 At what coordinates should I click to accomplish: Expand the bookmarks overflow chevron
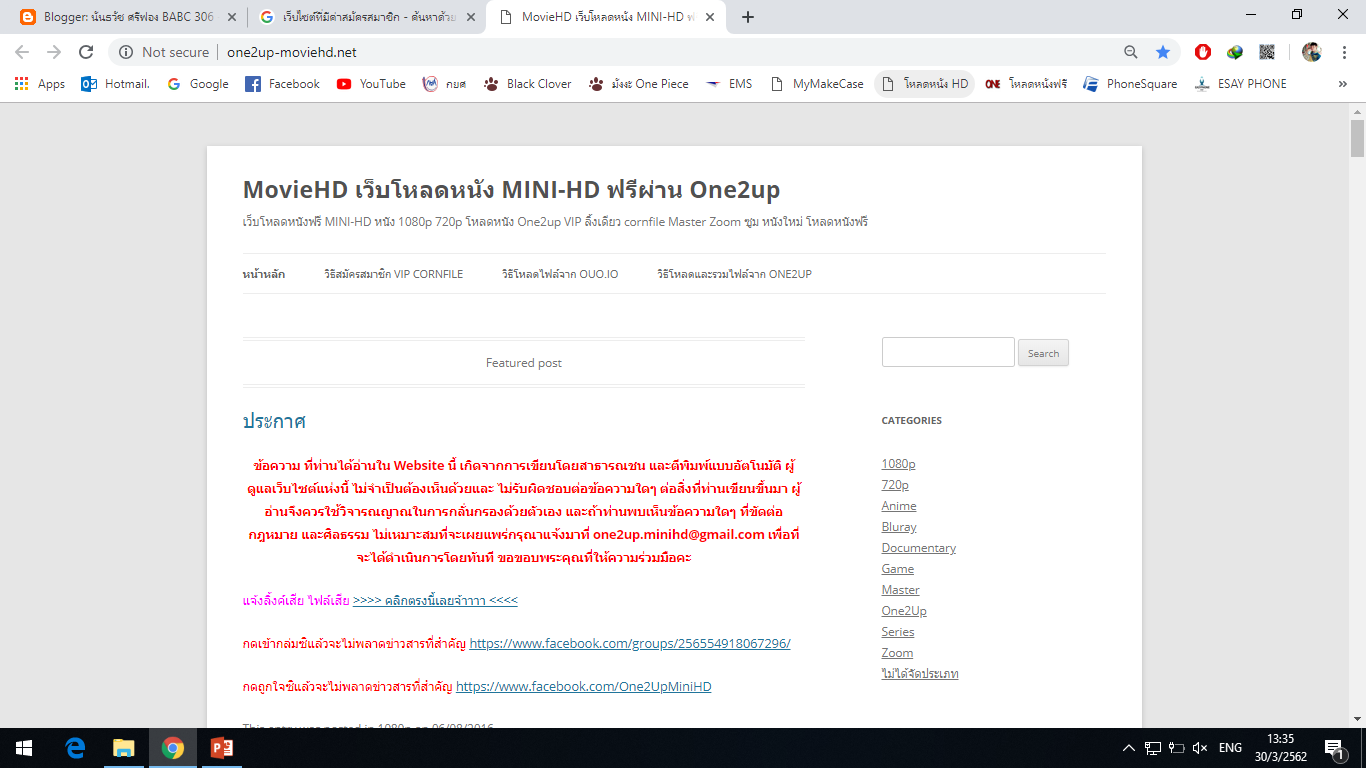[x=1342, y=84]
